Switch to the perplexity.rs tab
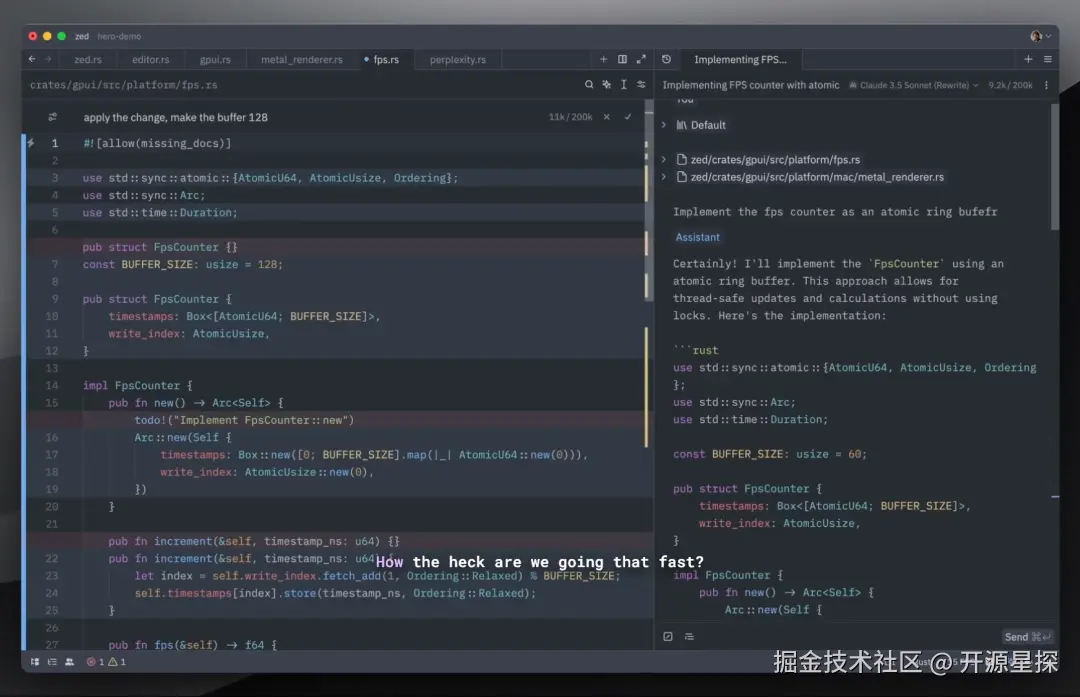Screen dimensions: 1080x697 click(457, 60)
